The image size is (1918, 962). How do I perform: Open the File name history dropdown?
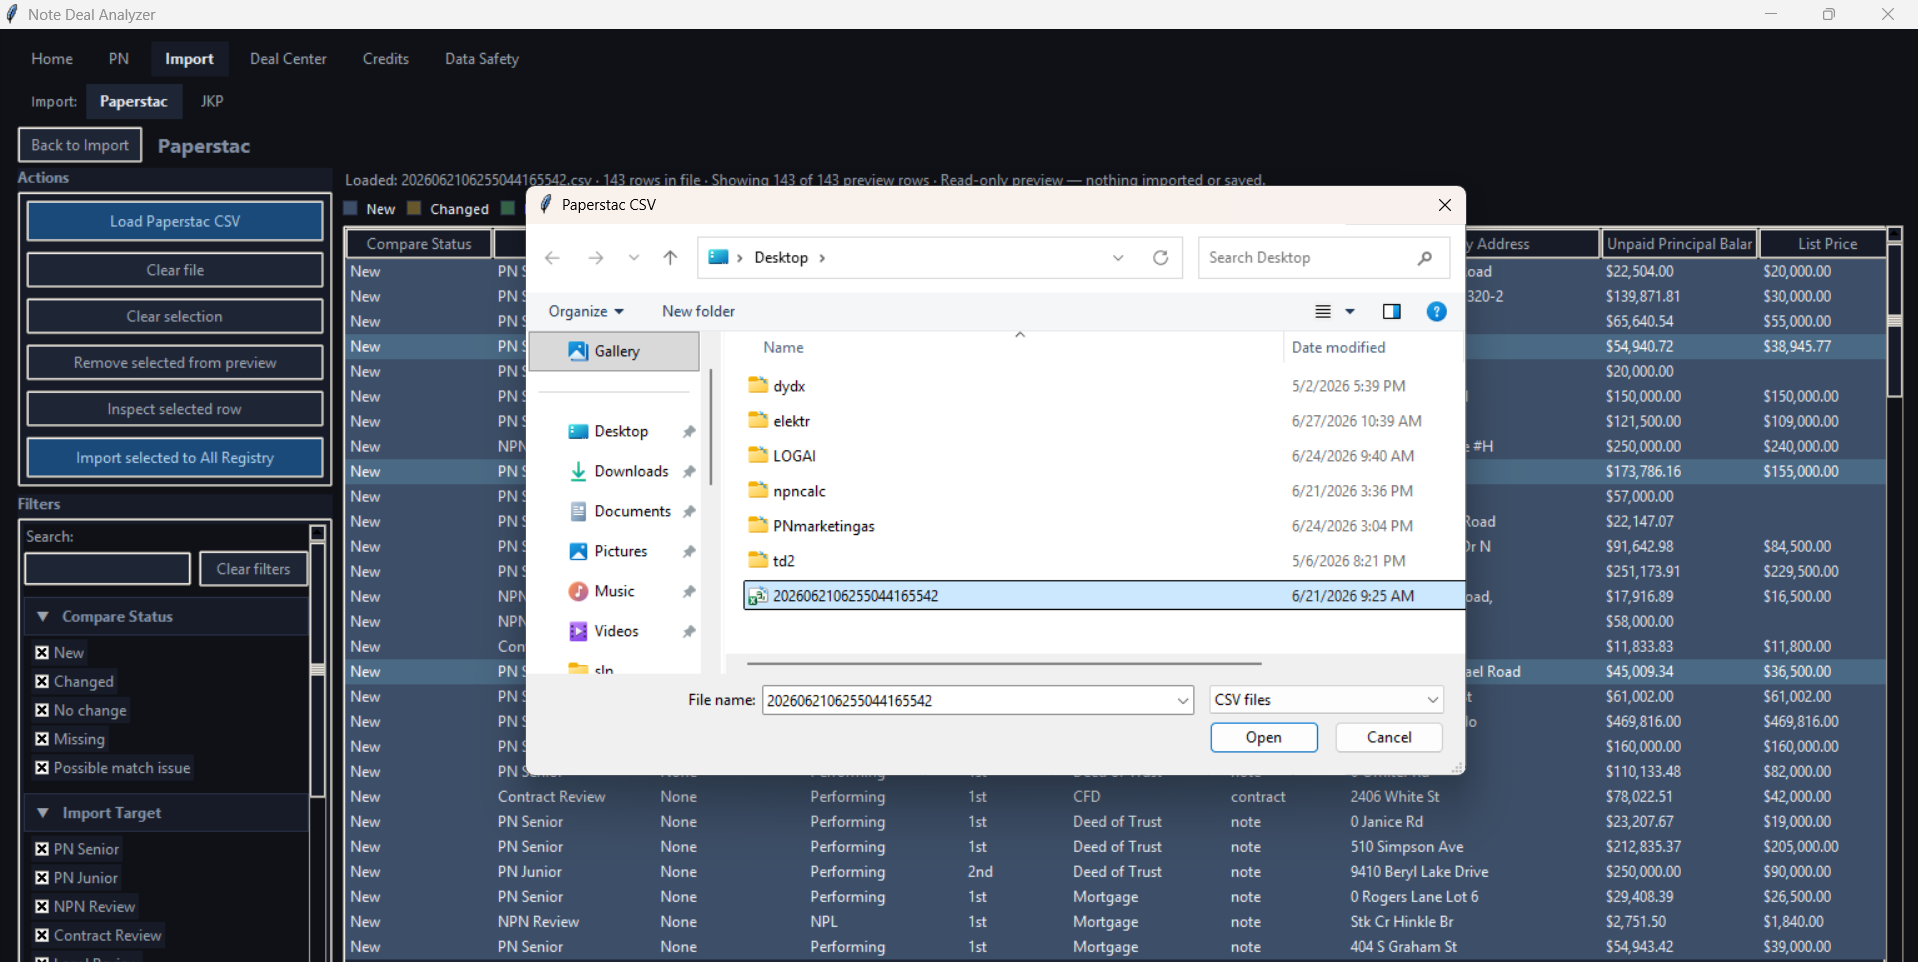click(1183, 700)
